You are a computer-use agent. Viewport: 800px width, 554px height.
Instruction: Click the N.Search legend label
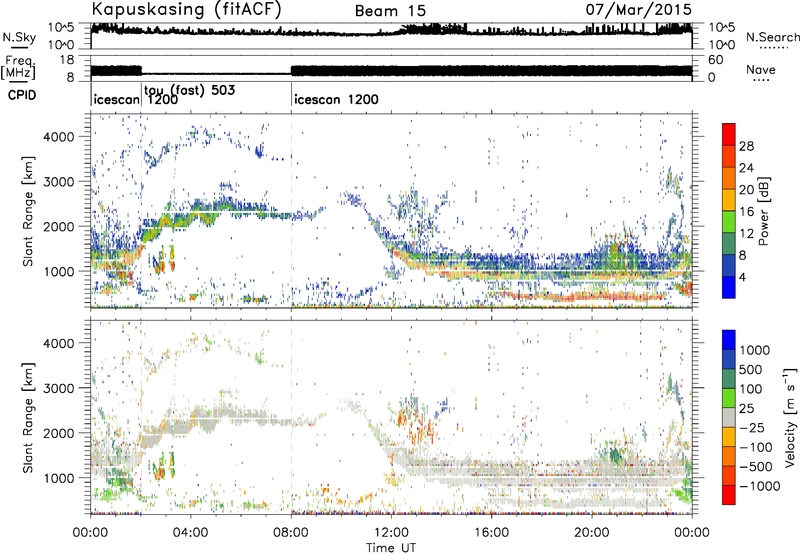coord(772,37)
